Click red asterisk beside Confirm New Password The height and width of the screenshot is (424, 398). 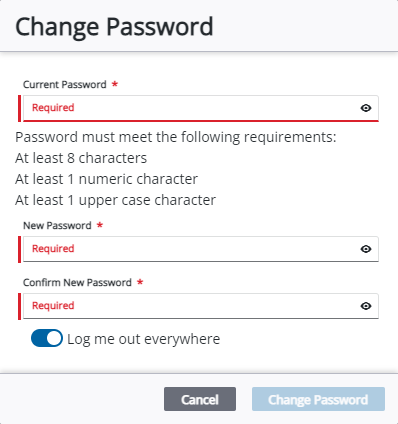(x=140, y=282)
